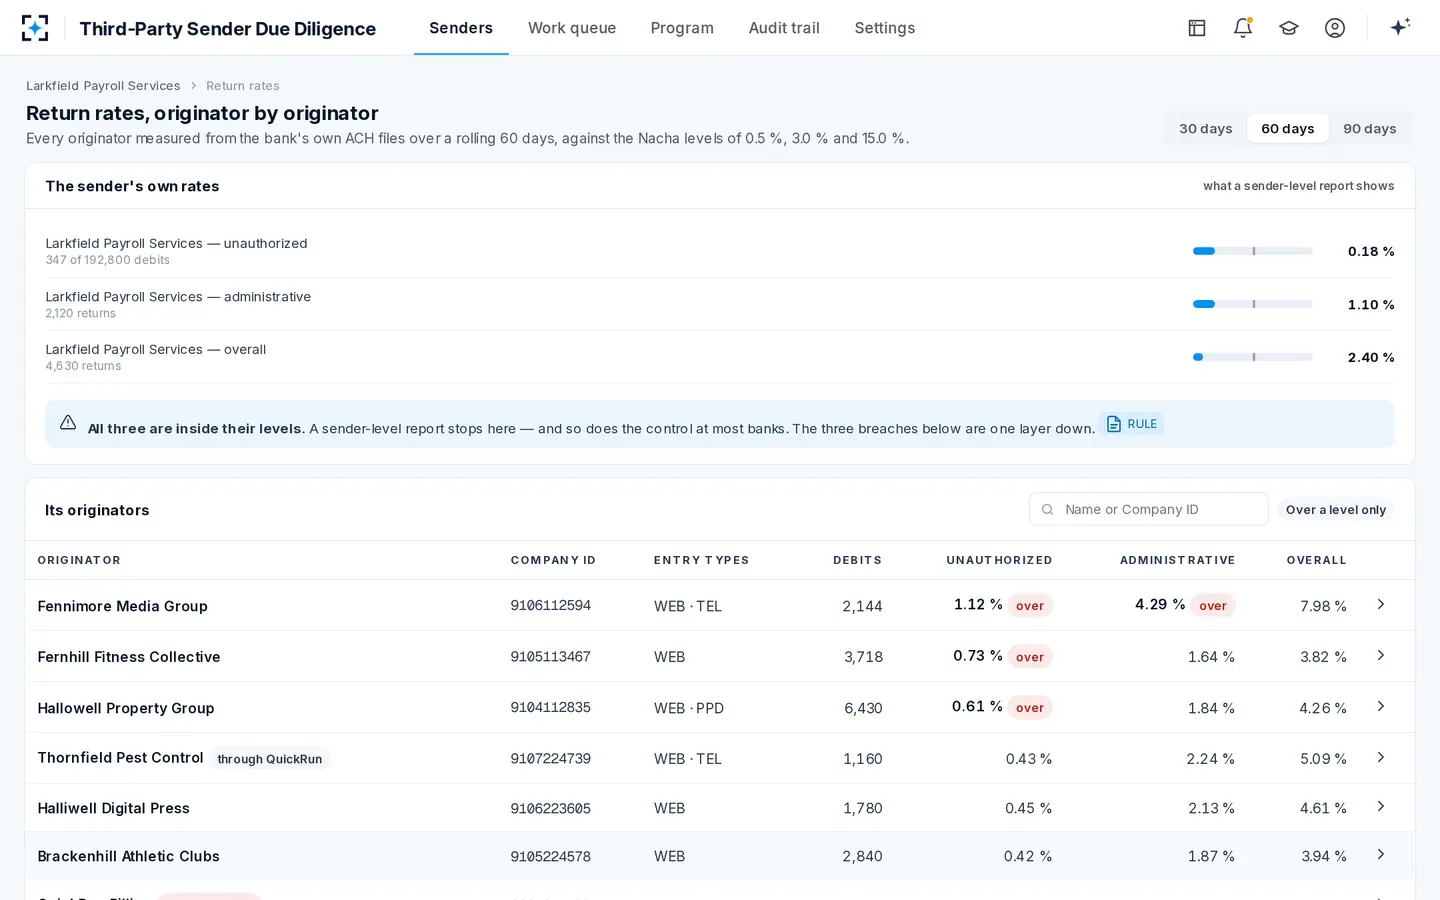This screenshot has height=900, width=1440.
Task: Click the 'what a sender-level report shows' text
Action: click(1298, 186)
